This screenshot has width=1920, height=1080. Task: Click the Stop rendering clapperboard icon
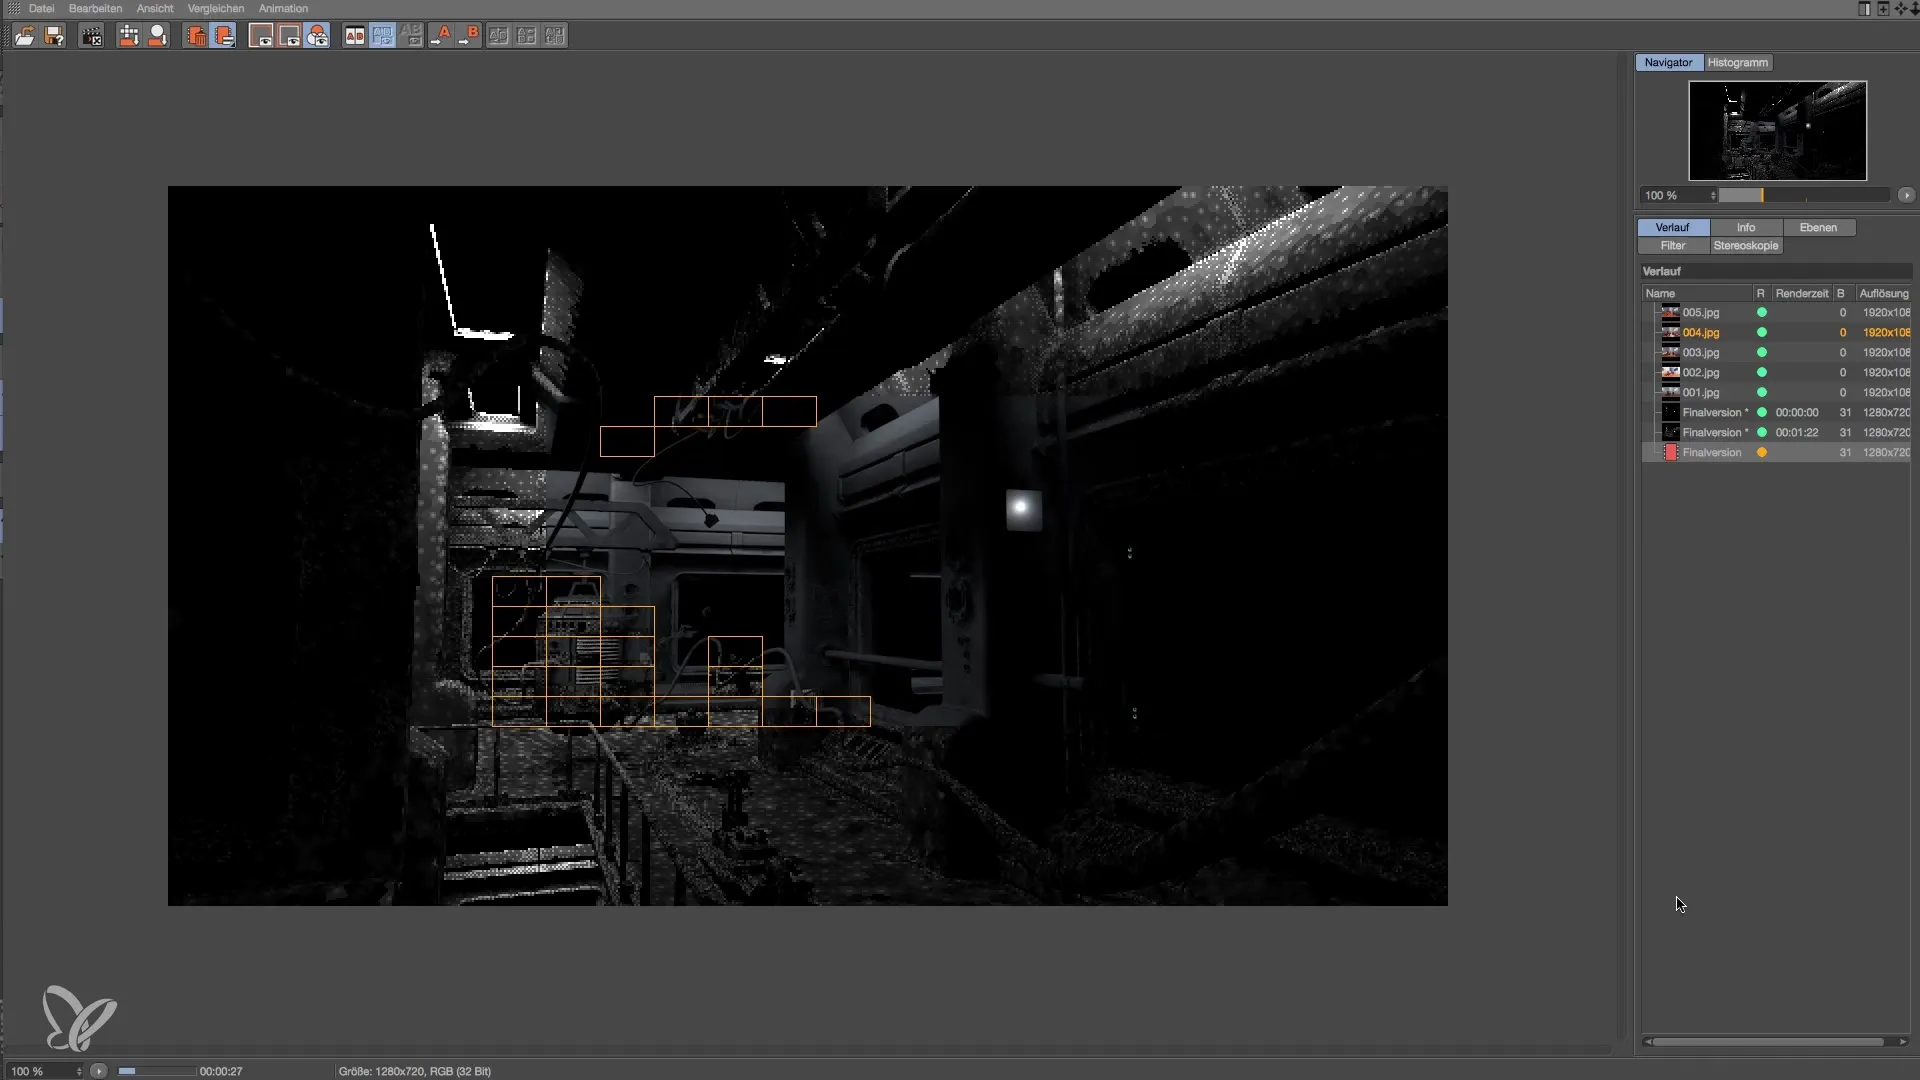(x=92, y=36)
